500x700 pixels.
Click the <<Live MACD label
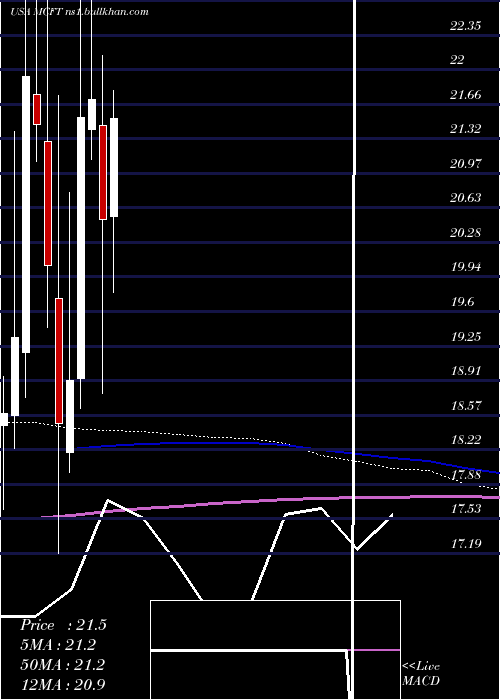click(x=421, y=673)
